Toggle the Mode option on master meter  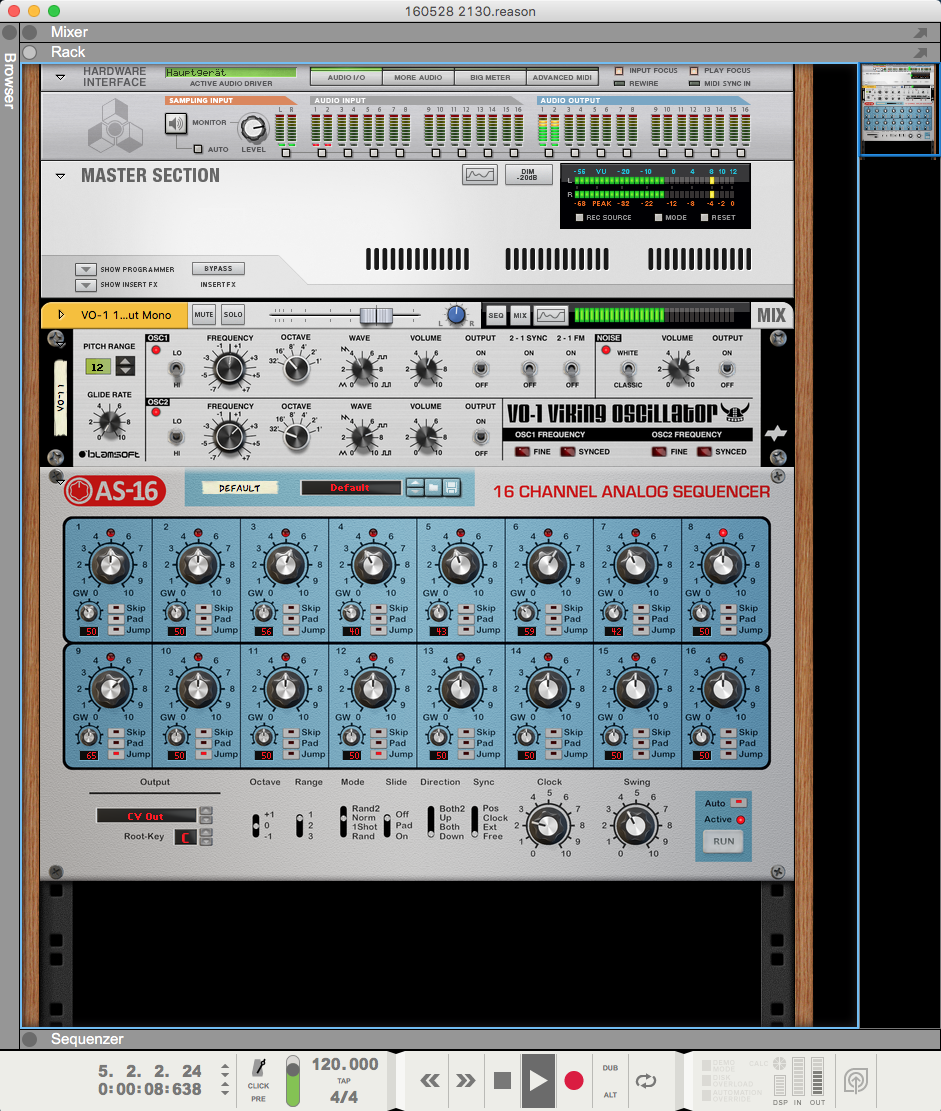coord(658,218)
